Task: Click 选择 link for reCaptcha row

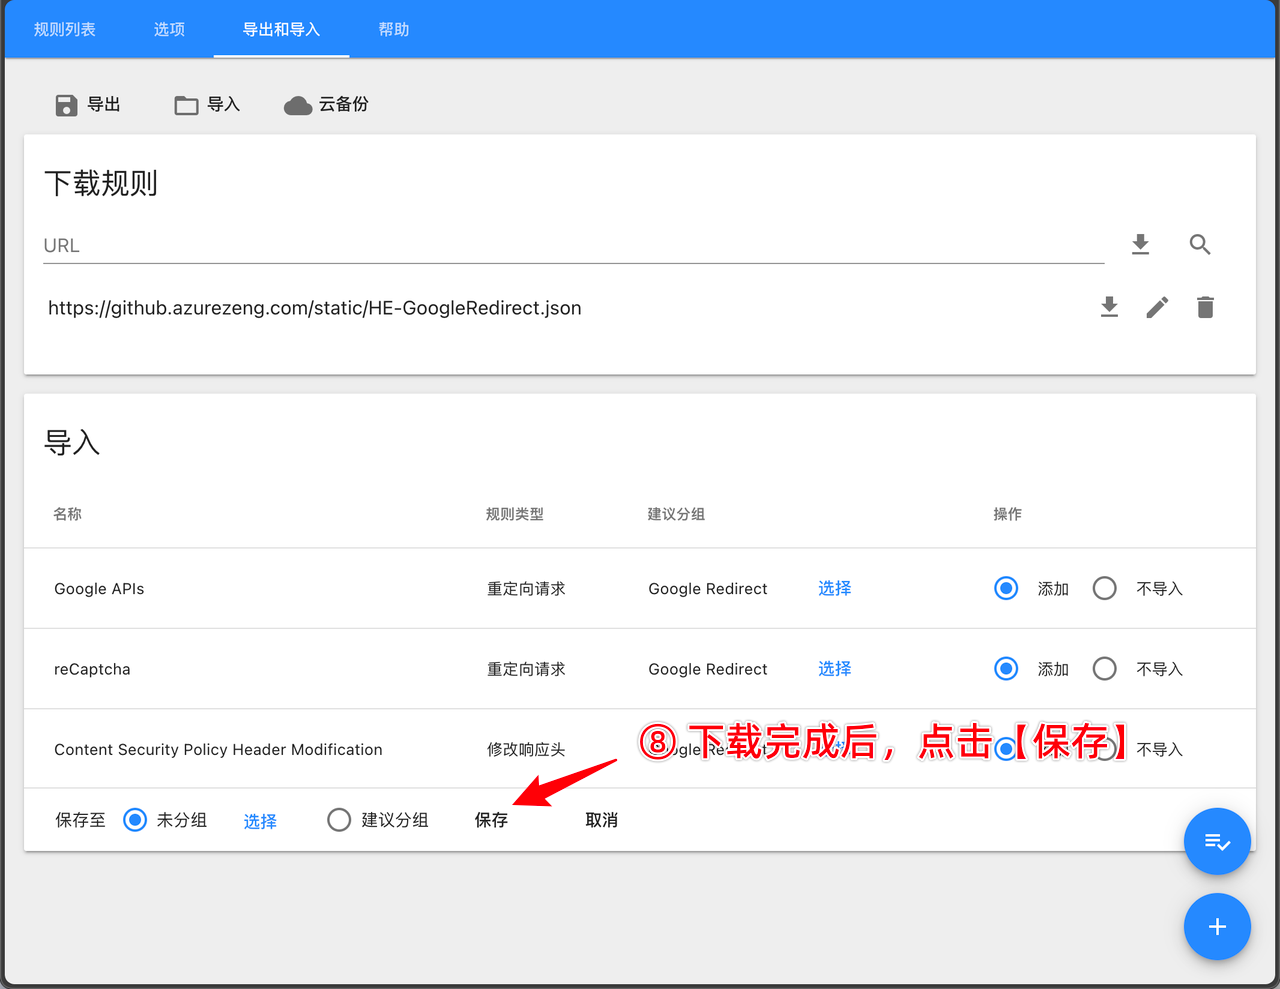Action: (834, 668)
